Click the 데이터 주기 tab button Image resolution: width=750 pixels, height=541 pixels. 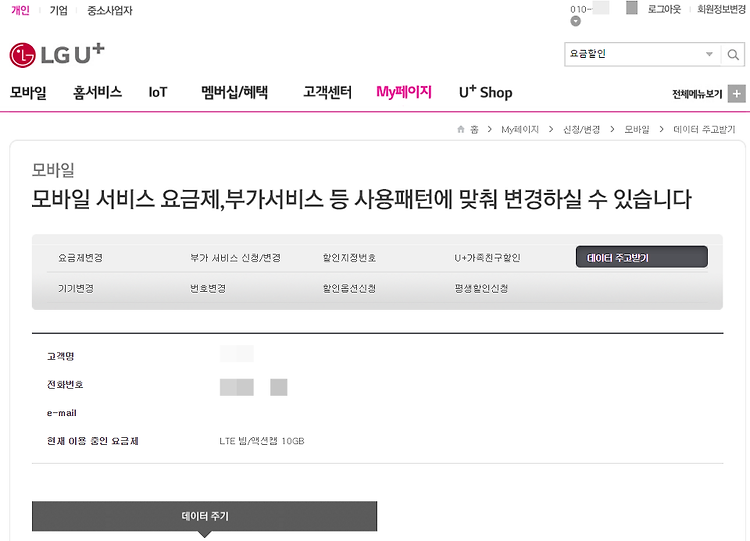click(x=204, y=516)
